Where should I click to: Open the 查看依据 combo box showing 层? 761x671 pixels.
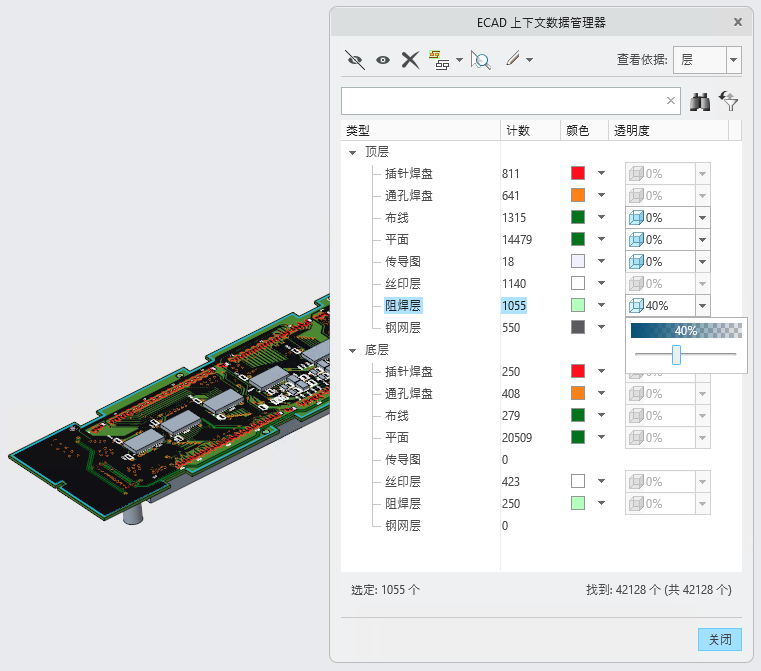tap(707, 60)
